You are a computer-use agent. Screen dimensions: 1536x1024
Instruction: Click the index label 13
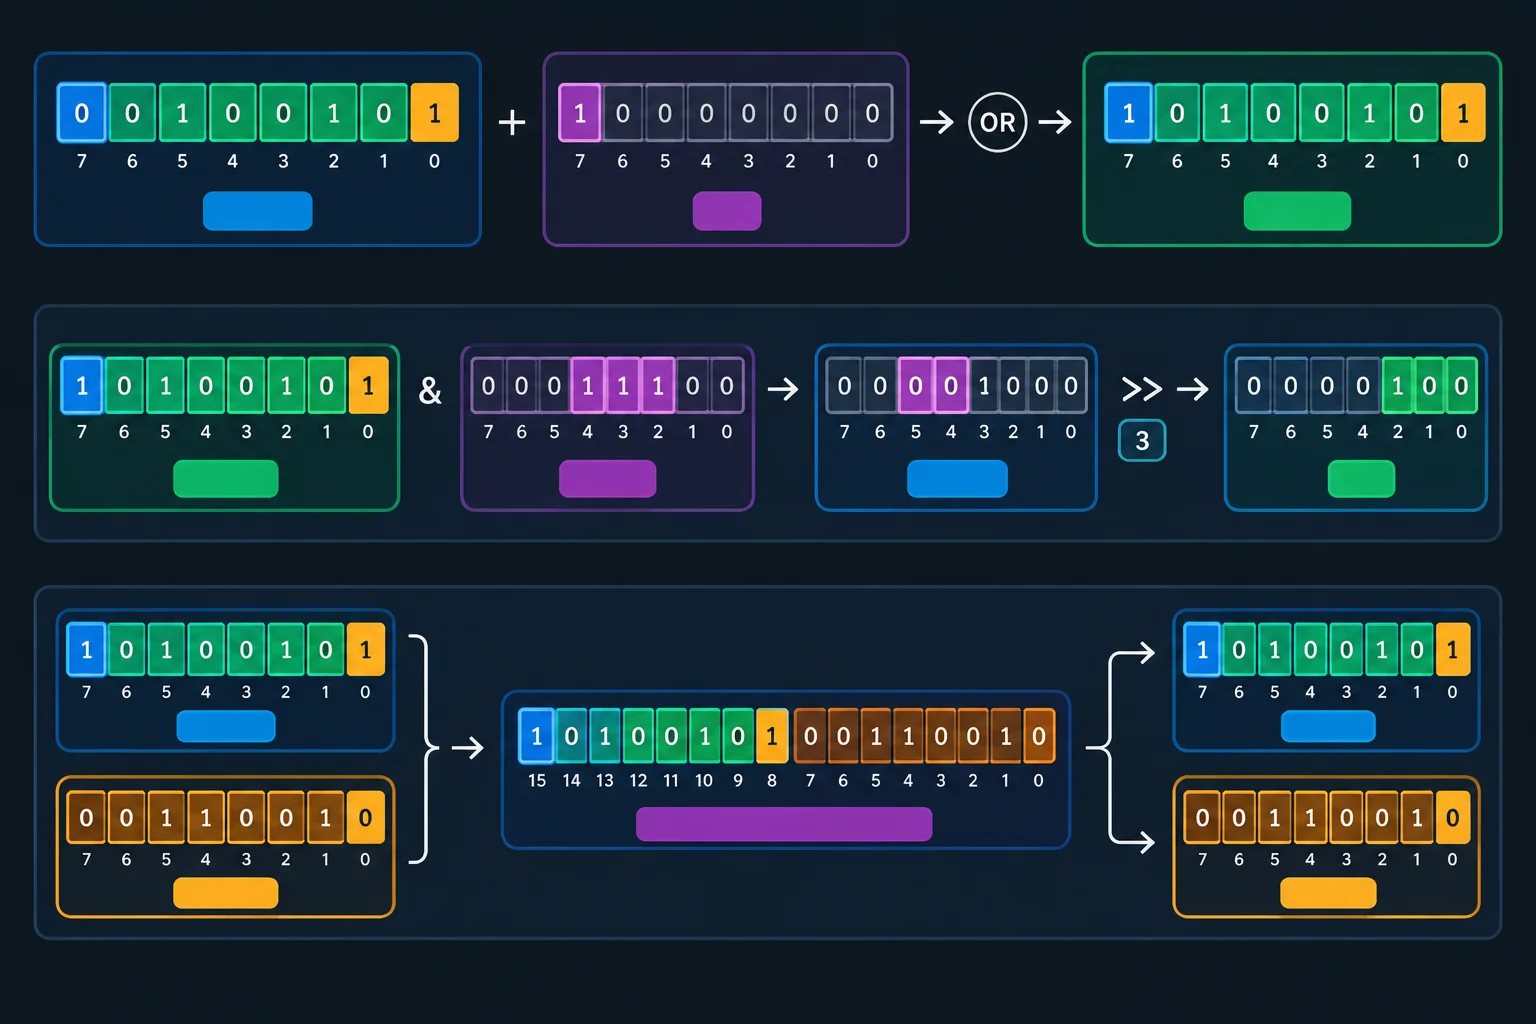pyautogui.click(x=605, y=780)
